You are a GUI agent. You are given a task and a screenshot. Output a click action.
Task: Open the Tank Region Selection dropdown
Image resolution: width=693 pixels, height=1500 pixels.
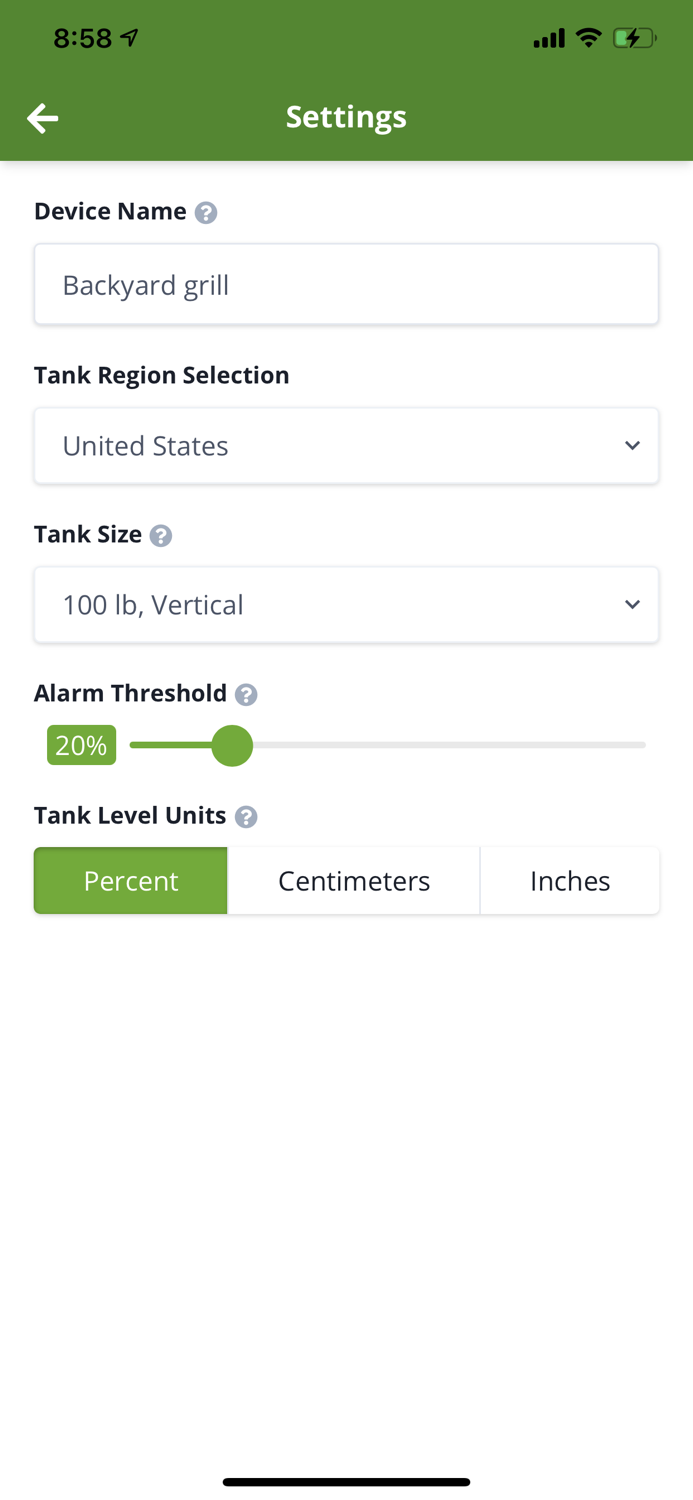coord(346,446)
